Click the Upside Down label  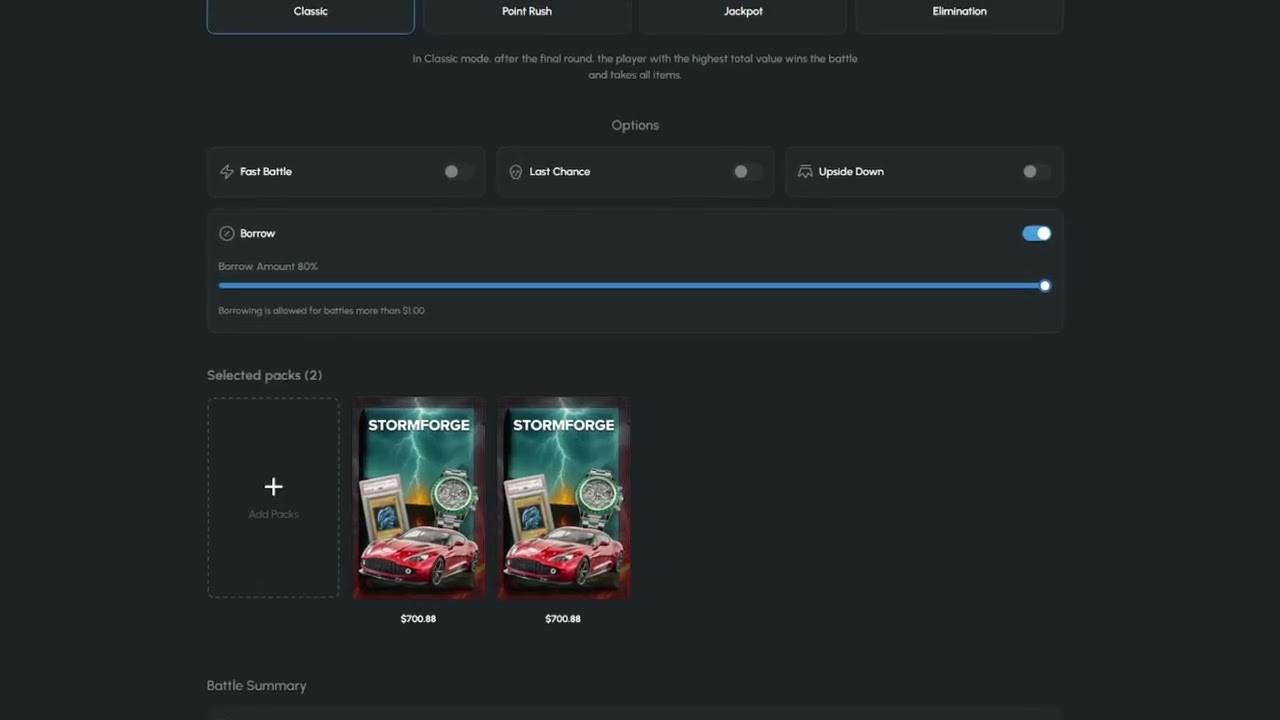(x=851, y=172)
